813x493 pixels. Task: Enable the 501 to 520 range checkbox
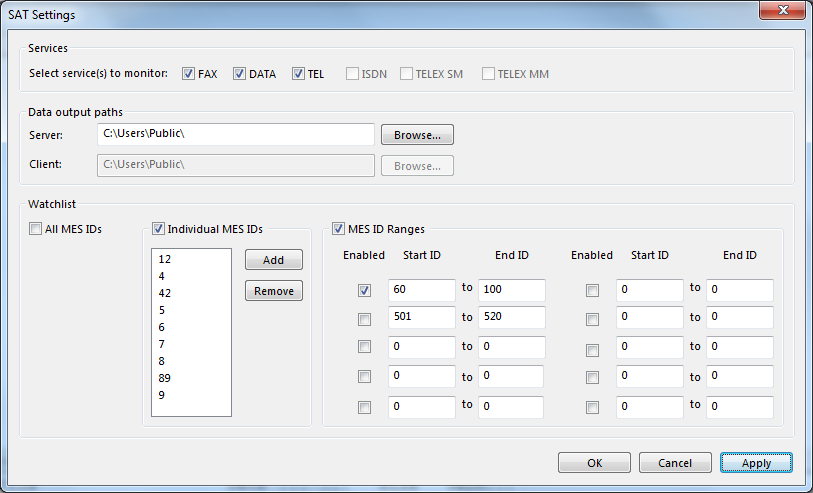click(x=364, y=319)
